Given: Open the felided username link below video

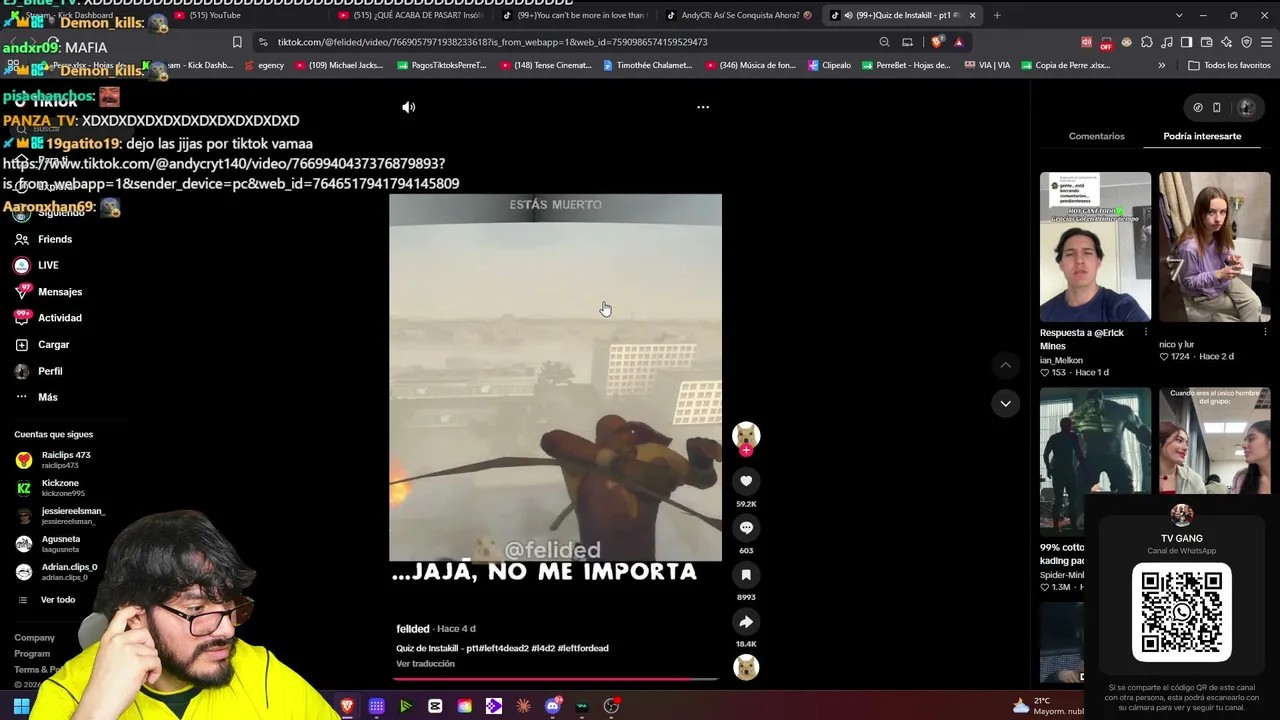Looking at the screenshot, I should click(x=413, y=629).
